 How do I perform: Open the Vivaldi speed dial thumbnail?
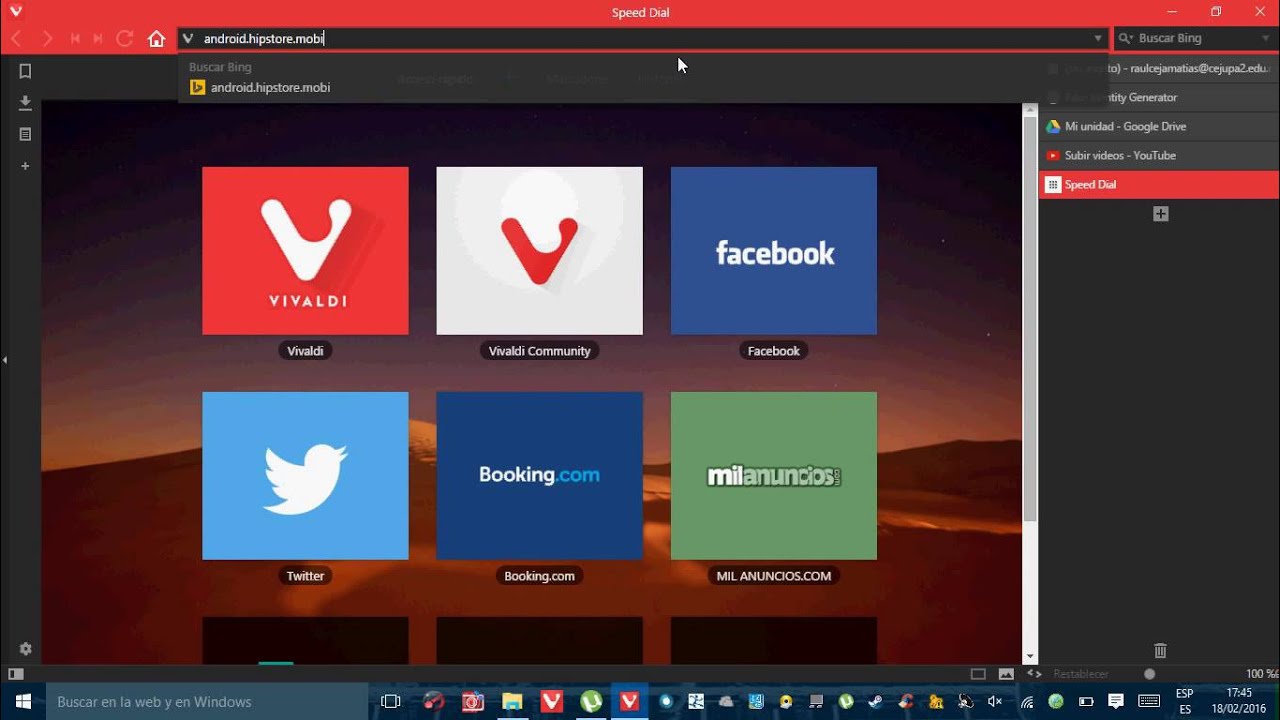pos(305,251)
